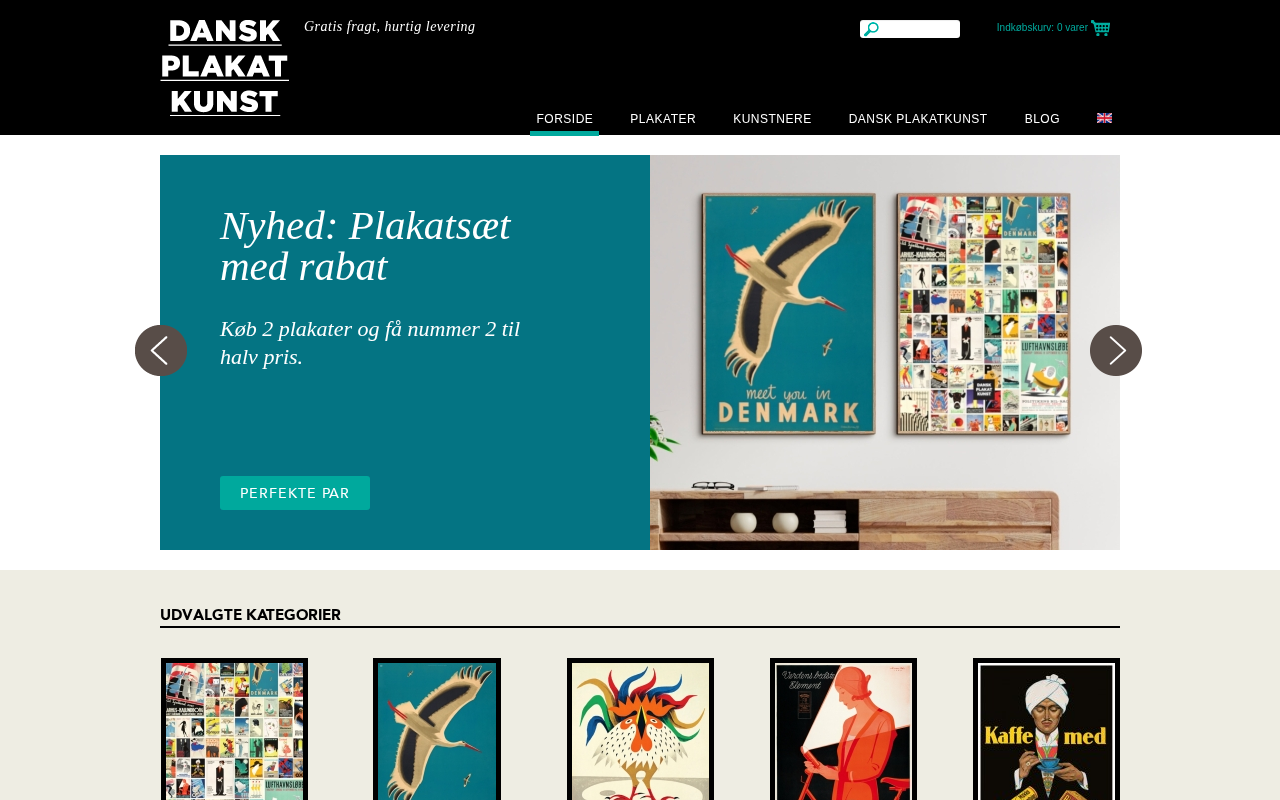This screenshot has height=800, width=1280.
Task: Click the PERFEKTE PAR button
Action: (x=295, y=493)
